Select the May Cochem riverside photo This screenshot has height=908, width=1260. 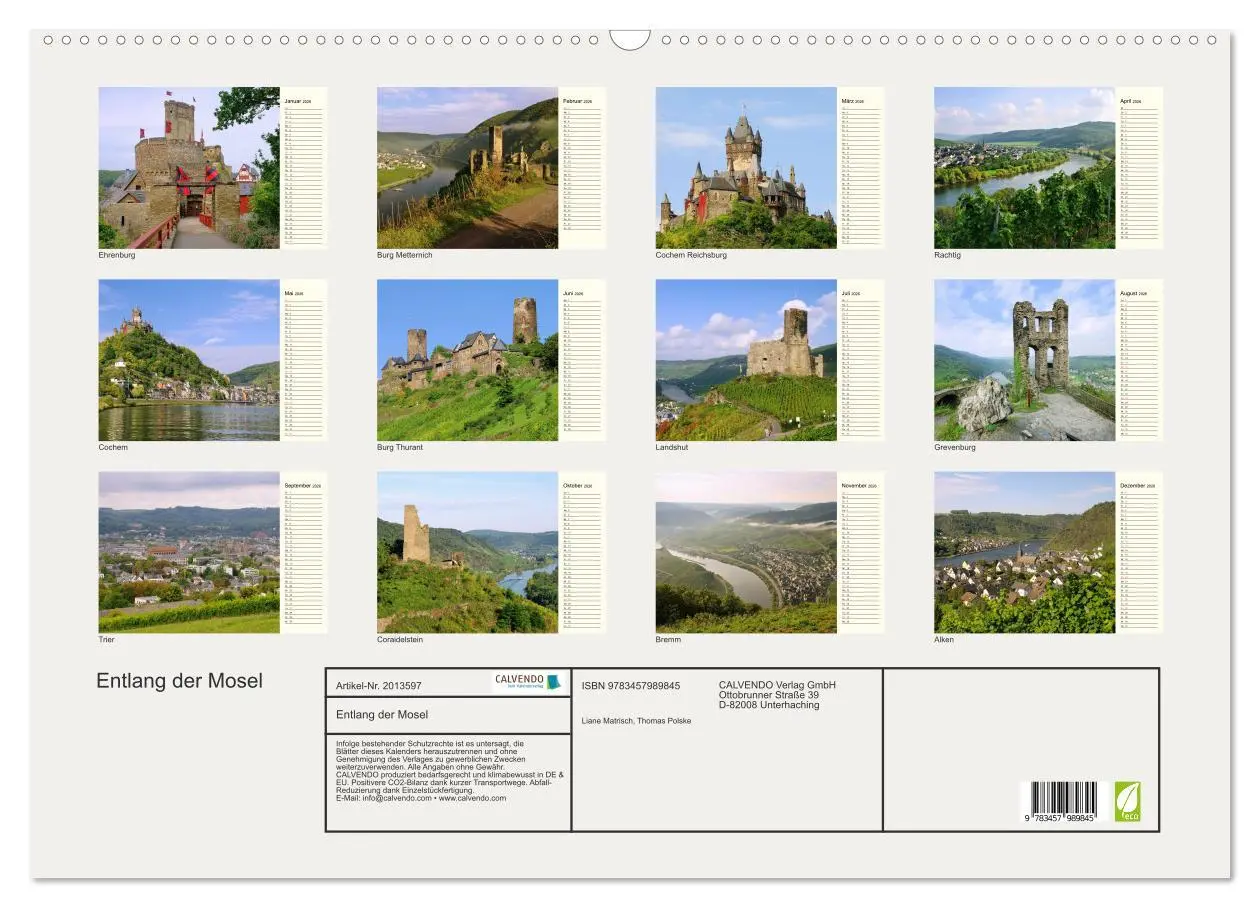pos(190,360)
